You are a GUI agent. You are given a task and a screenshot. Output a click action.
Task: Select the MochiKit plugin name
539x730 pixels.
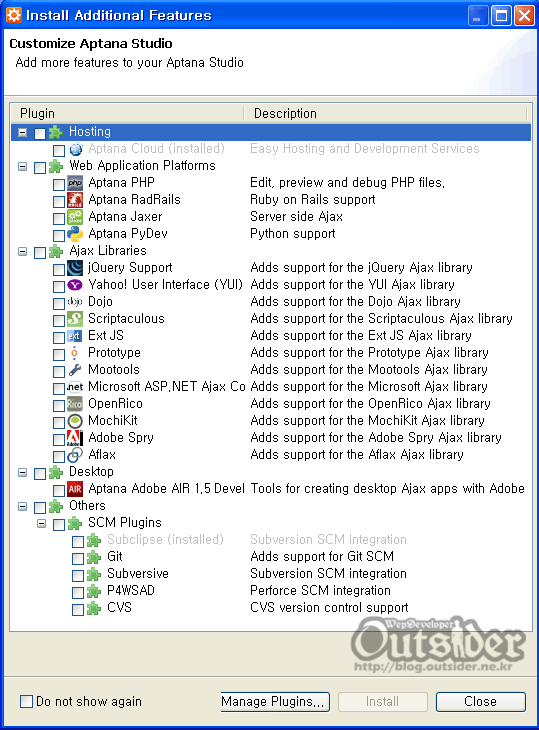pyautogui.click(x=113, y=421)
